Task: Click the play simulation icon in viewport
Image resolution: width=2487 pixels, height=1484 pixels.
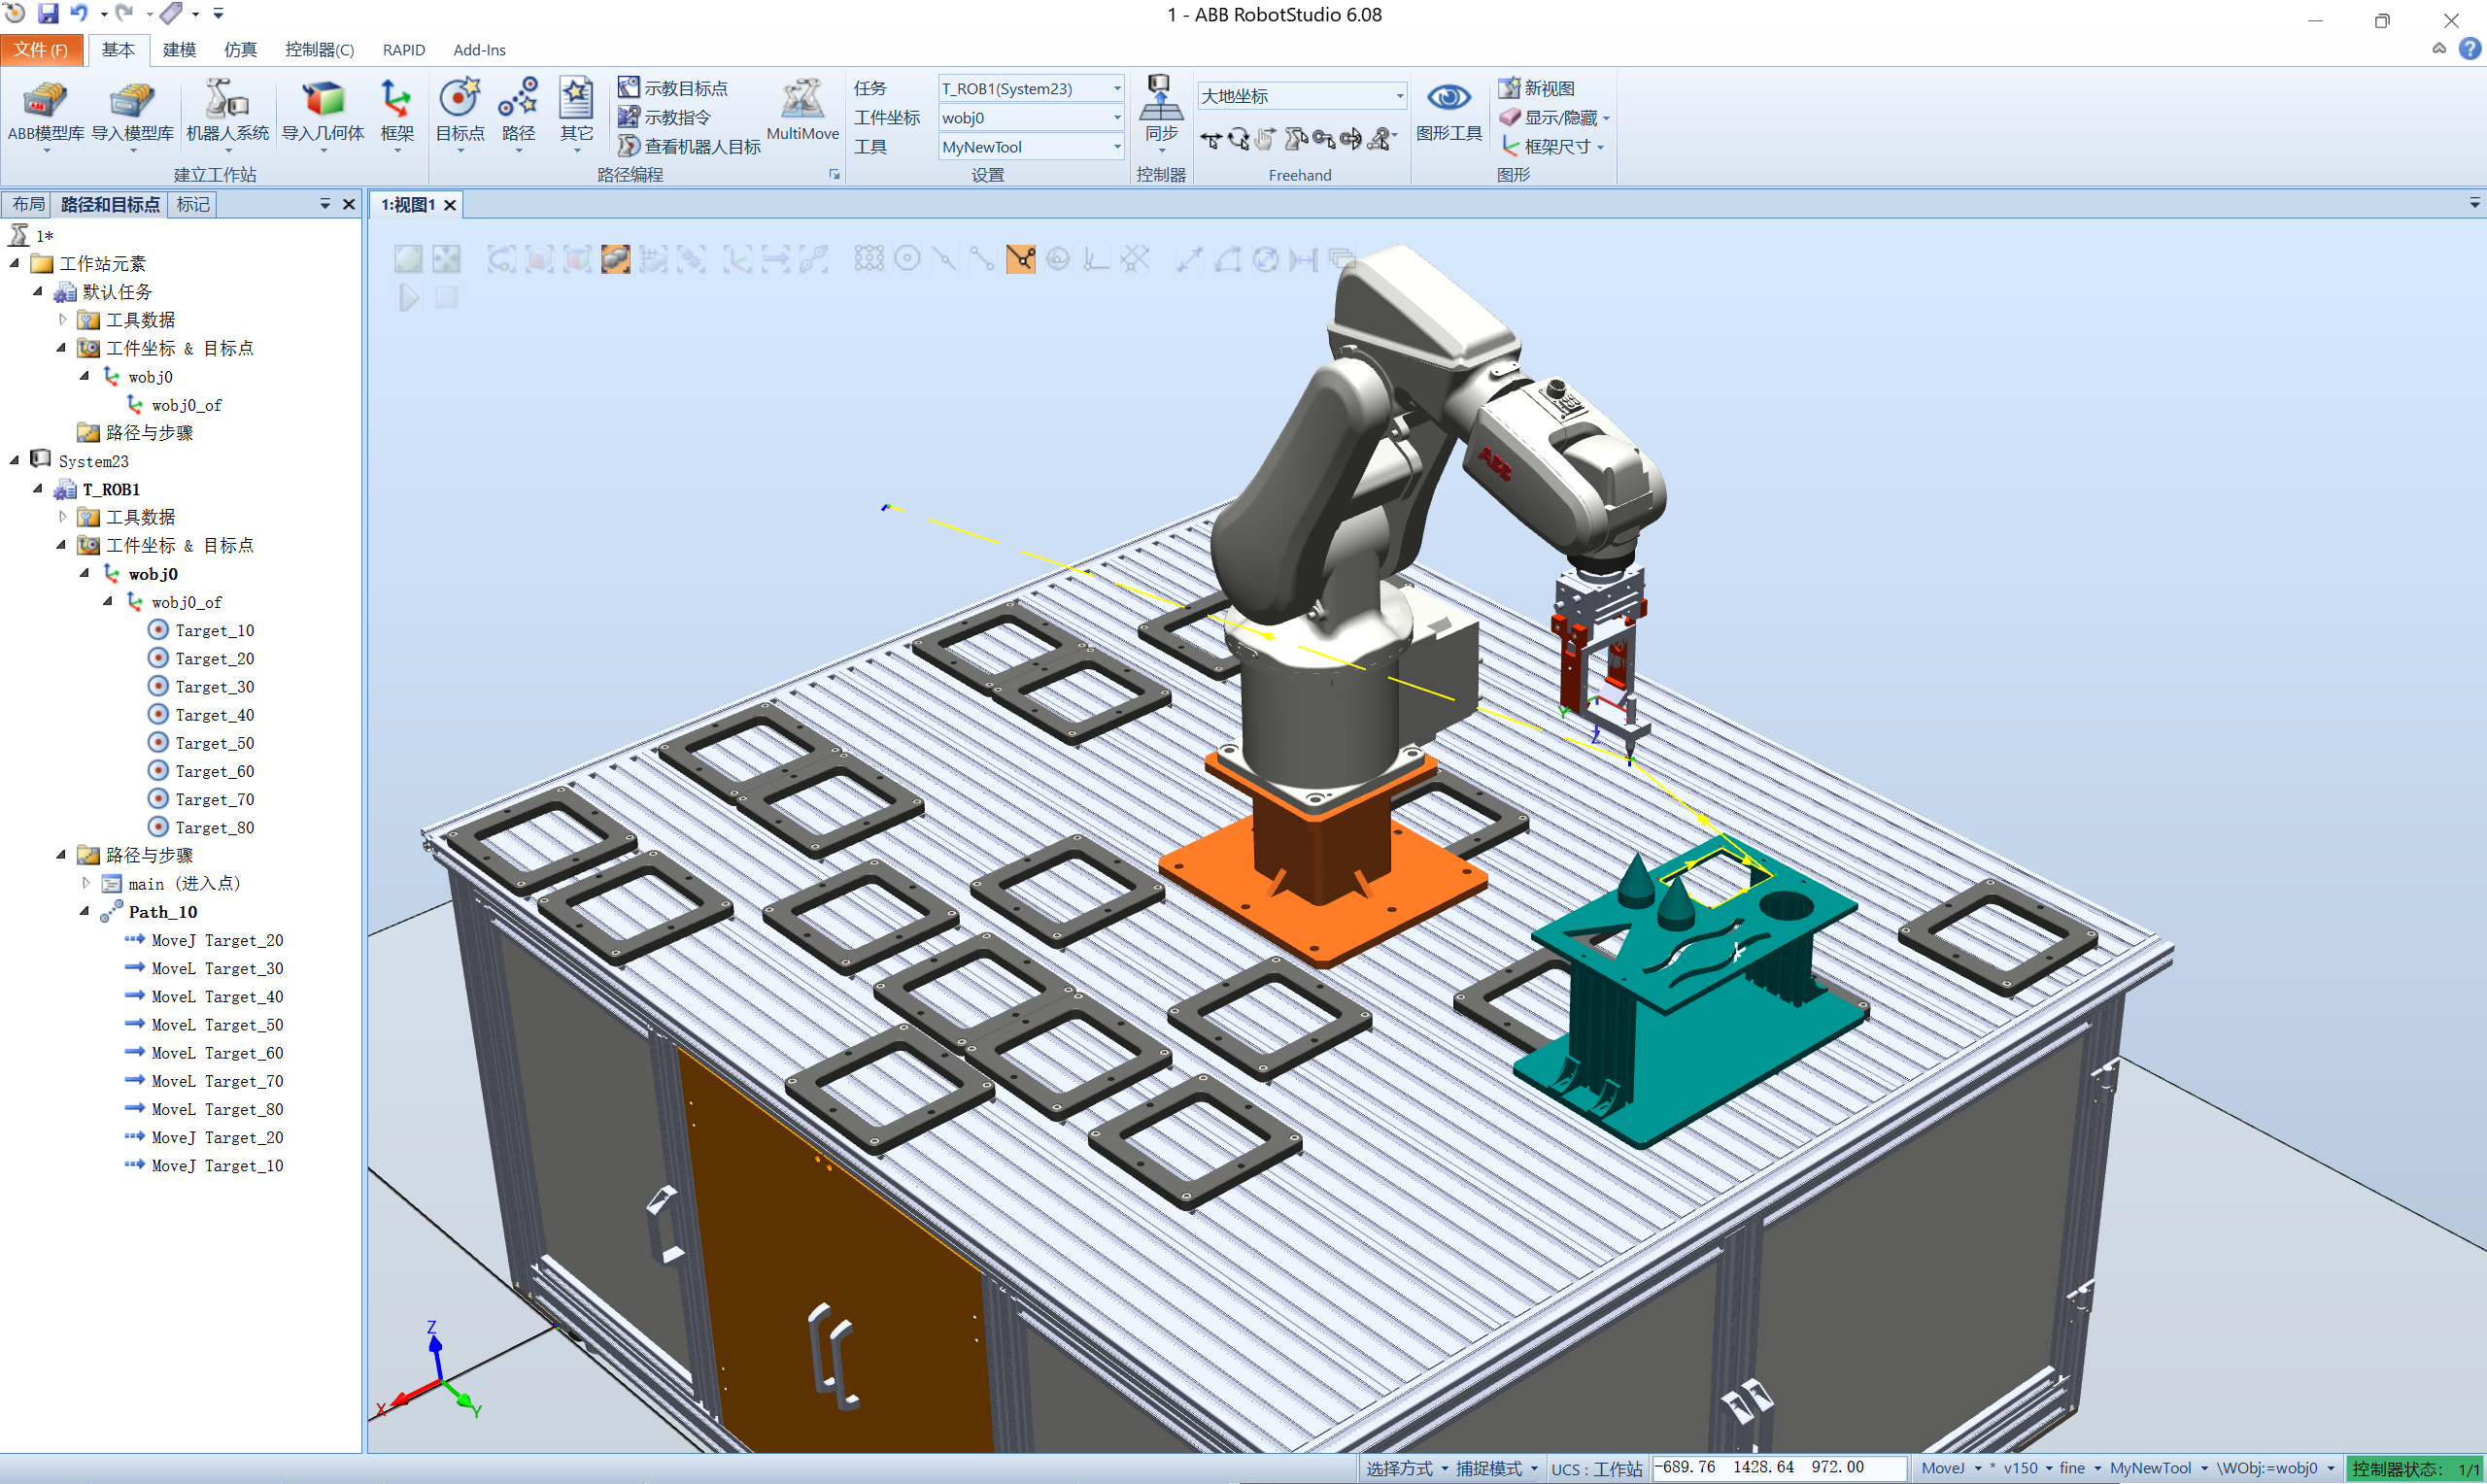Action: 408,297
